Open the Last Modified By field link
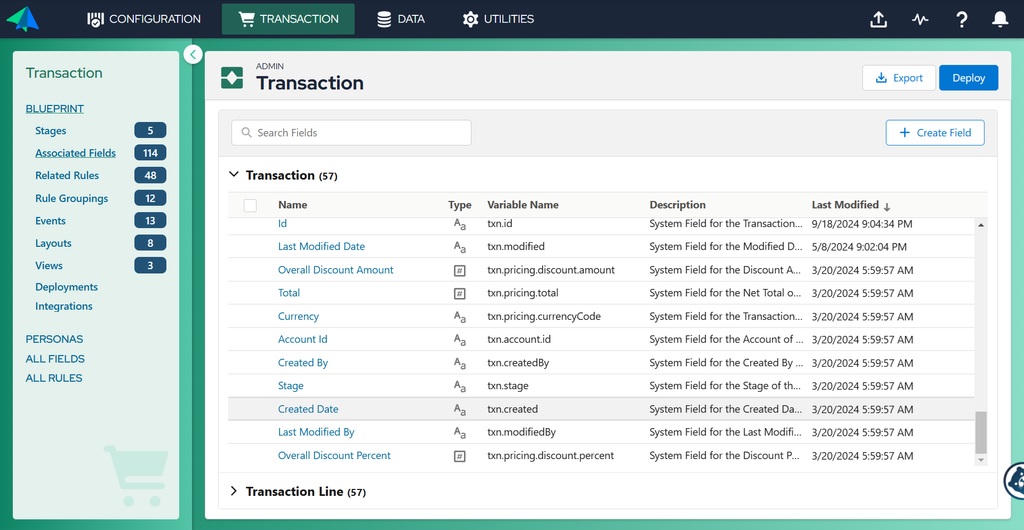The height and width of the screenshot is (530, 1024). [316, 433]
